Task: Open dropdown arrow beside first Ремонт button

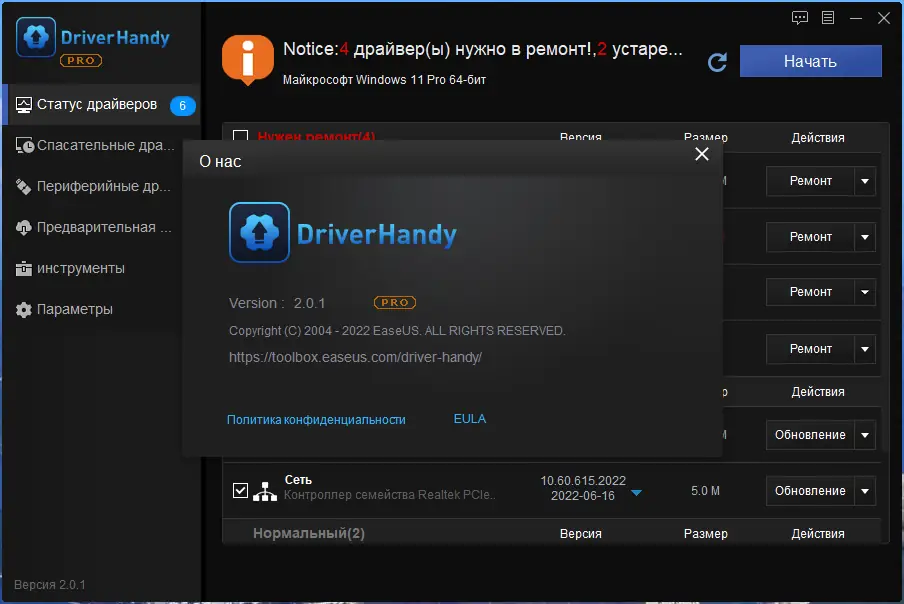Action: click(865, 181)
